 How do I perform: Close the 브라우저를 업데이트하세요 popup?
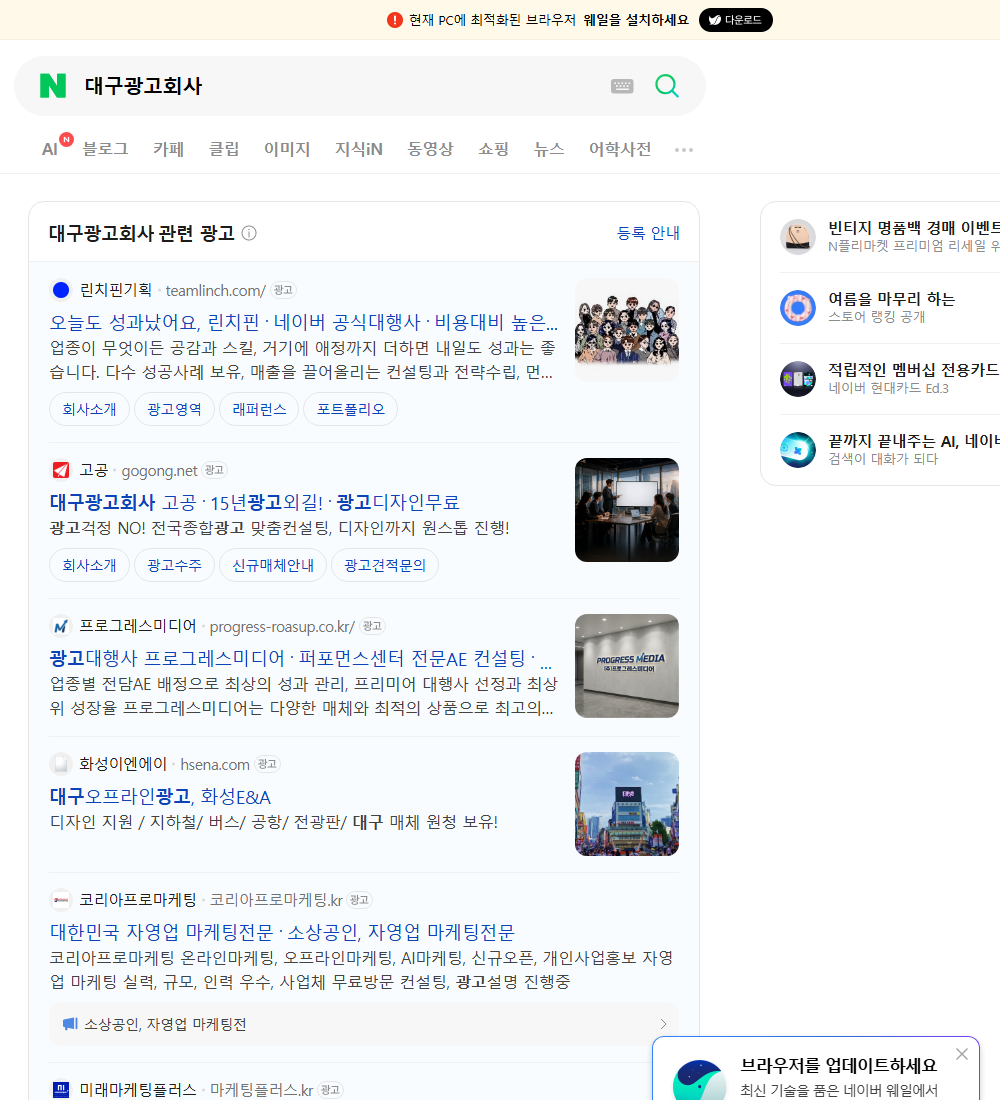pos(961,1054)
